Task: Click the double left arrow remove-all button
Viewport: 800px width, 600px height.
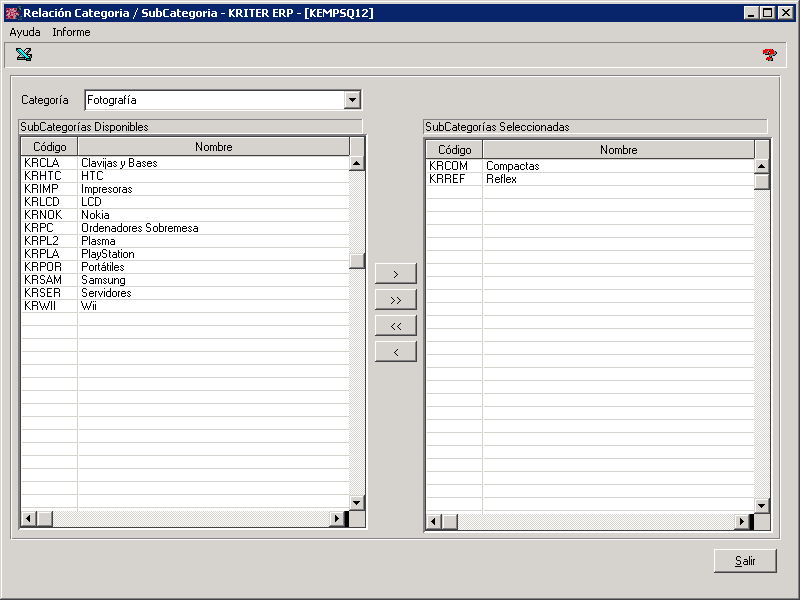Action: click(x=396, y=326)
